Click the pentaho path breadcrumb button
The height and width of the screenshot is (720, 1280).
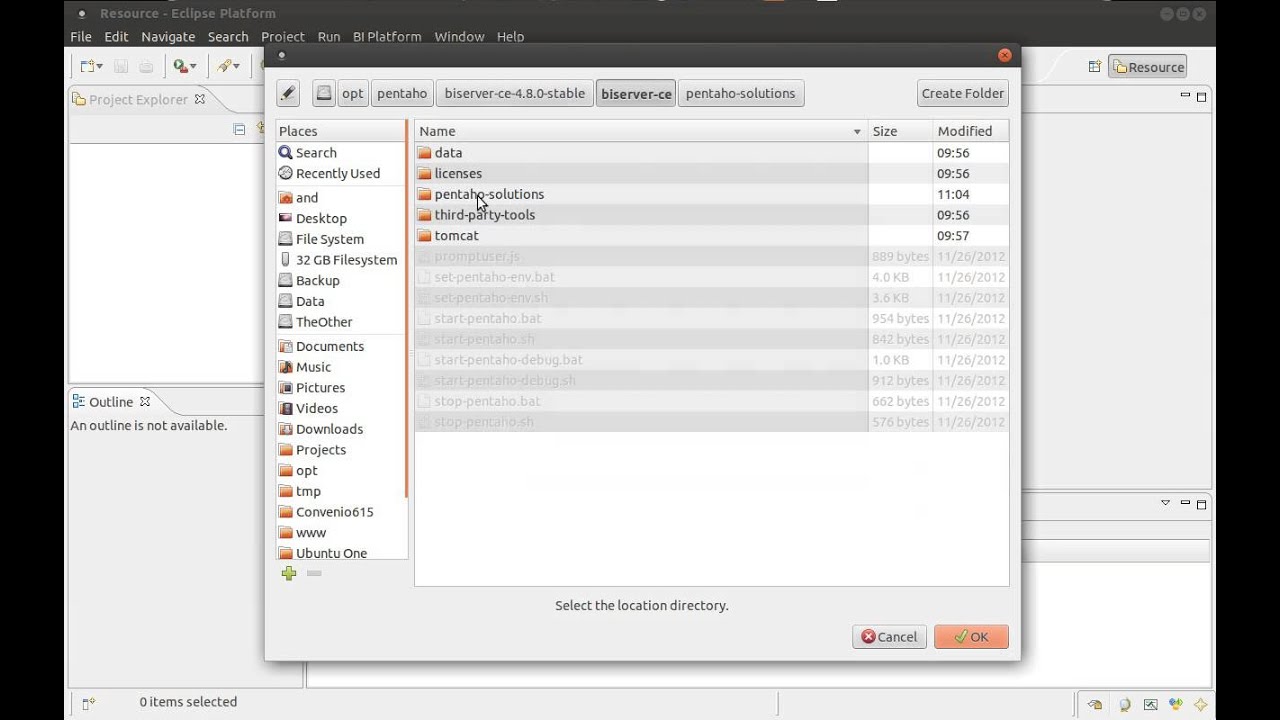402,93
